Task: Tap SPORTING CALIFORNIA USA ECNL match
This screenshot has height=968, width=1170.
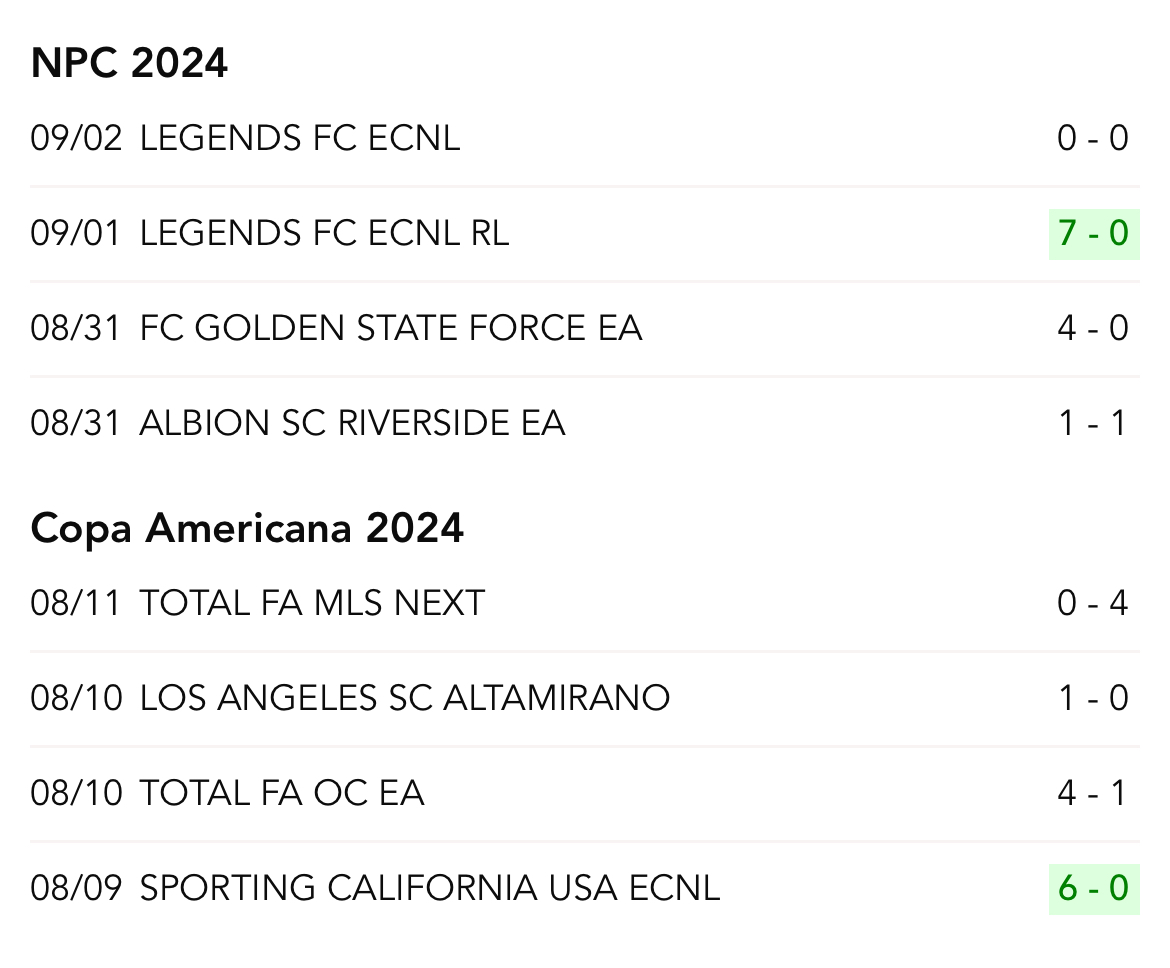Action: point(429,888)
